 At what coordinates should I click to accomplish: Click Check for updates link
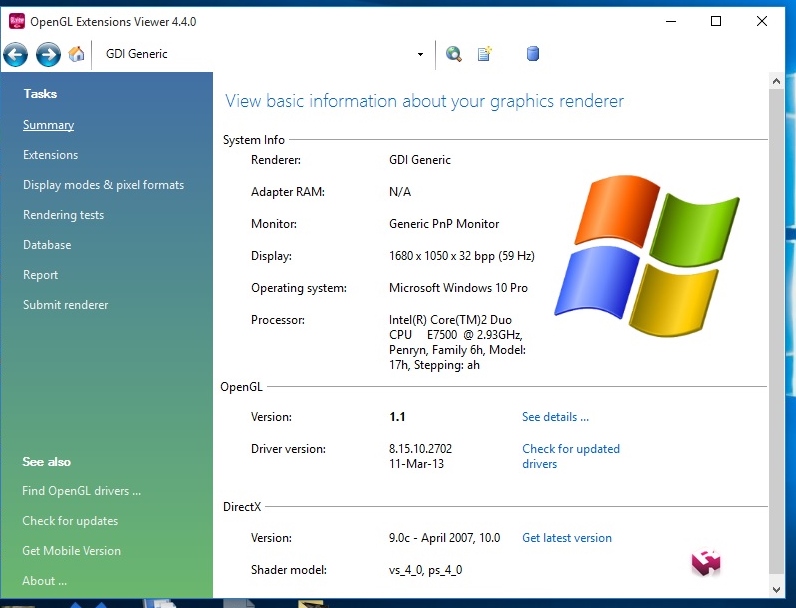click(70, 521)
